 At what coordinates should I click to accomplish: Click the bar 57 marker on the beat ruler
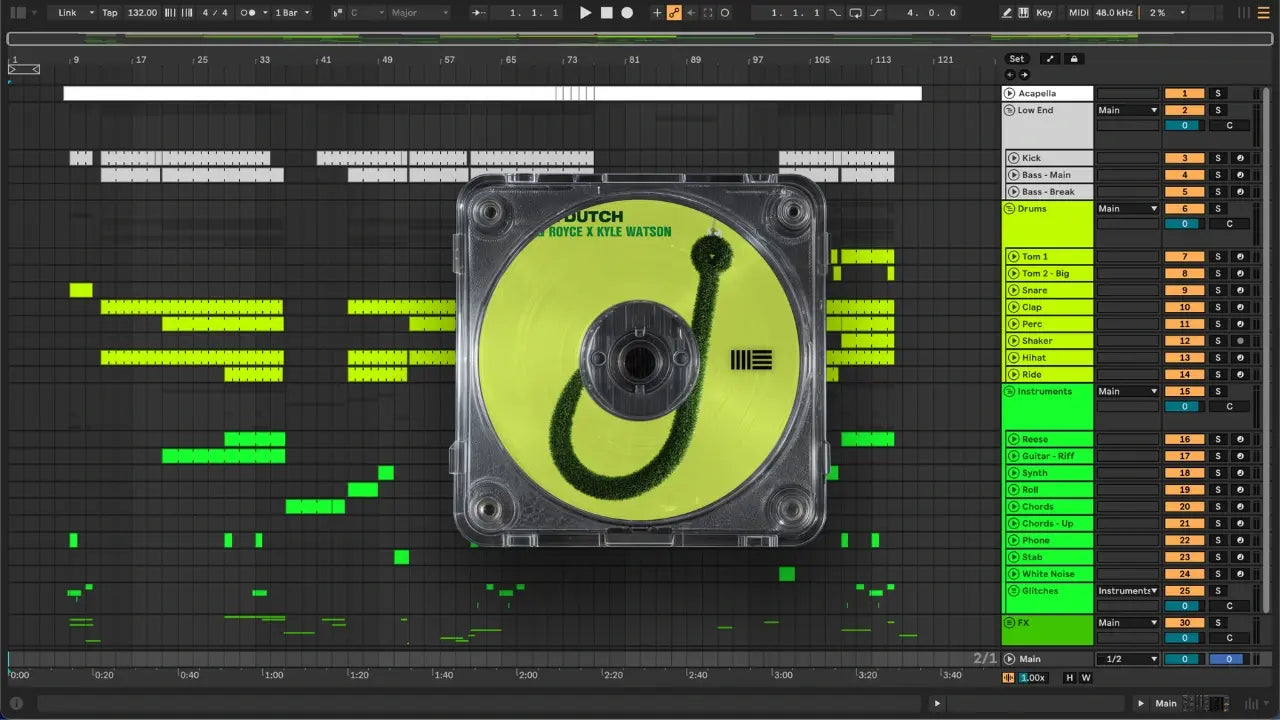[449, 60]
